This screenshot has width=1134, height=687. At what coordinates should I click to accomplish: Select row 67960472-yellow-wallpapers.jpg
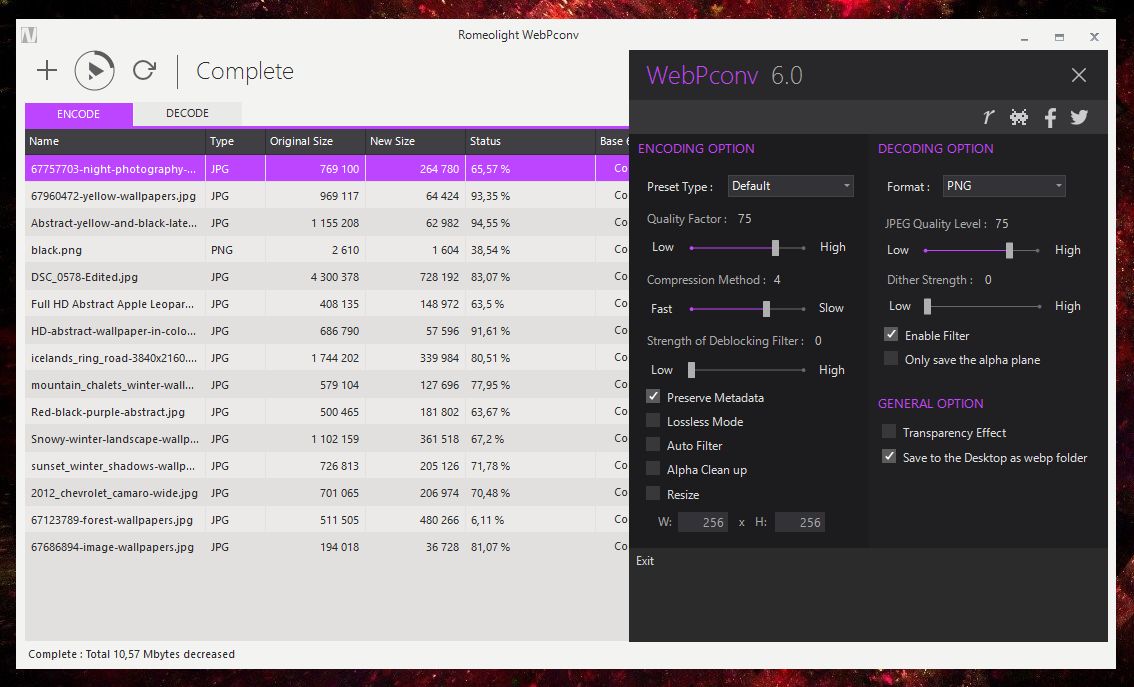pos(327,196)
